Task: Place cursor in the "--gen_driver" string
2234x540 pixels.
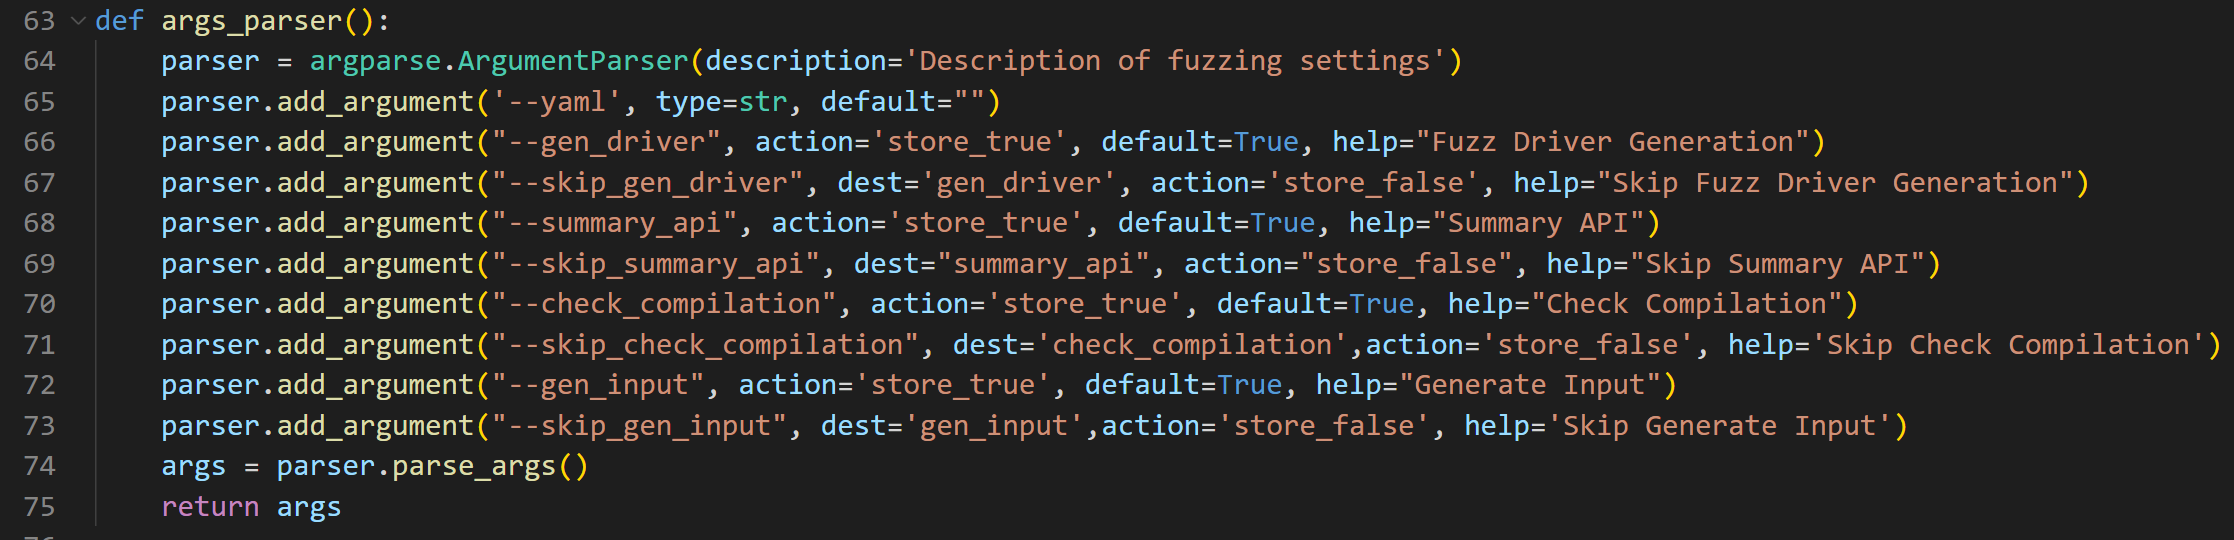Action: point(606,142)
